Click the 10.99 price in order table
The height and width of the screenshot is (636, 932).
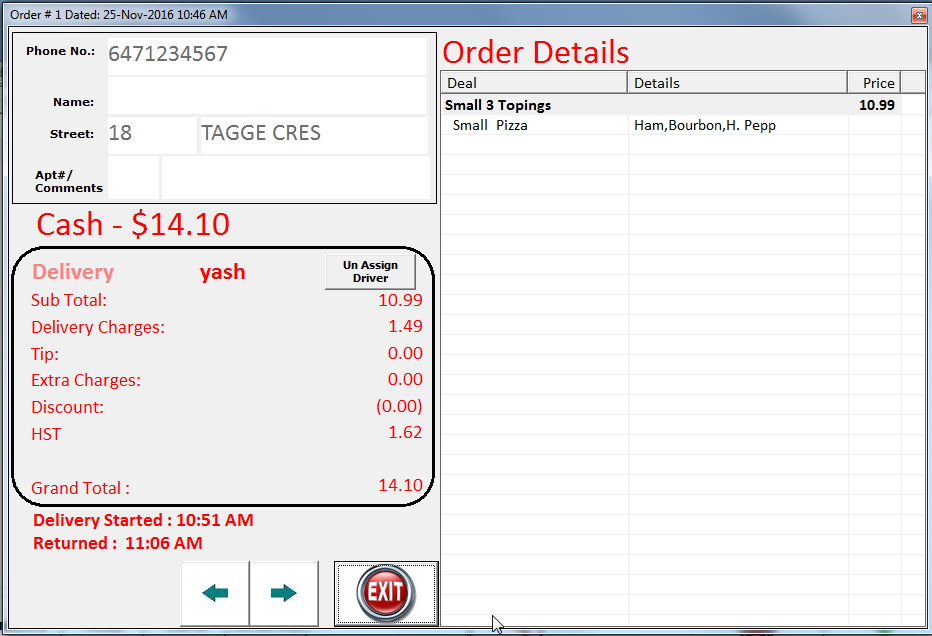pos(877,105)
